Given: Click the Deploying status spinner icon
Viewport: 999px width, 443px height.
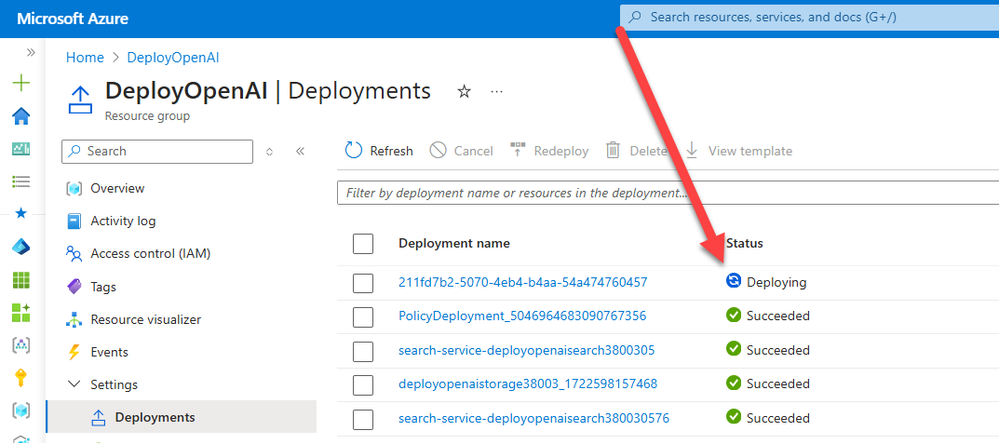Looking at the screenshot, I should 733,281.
